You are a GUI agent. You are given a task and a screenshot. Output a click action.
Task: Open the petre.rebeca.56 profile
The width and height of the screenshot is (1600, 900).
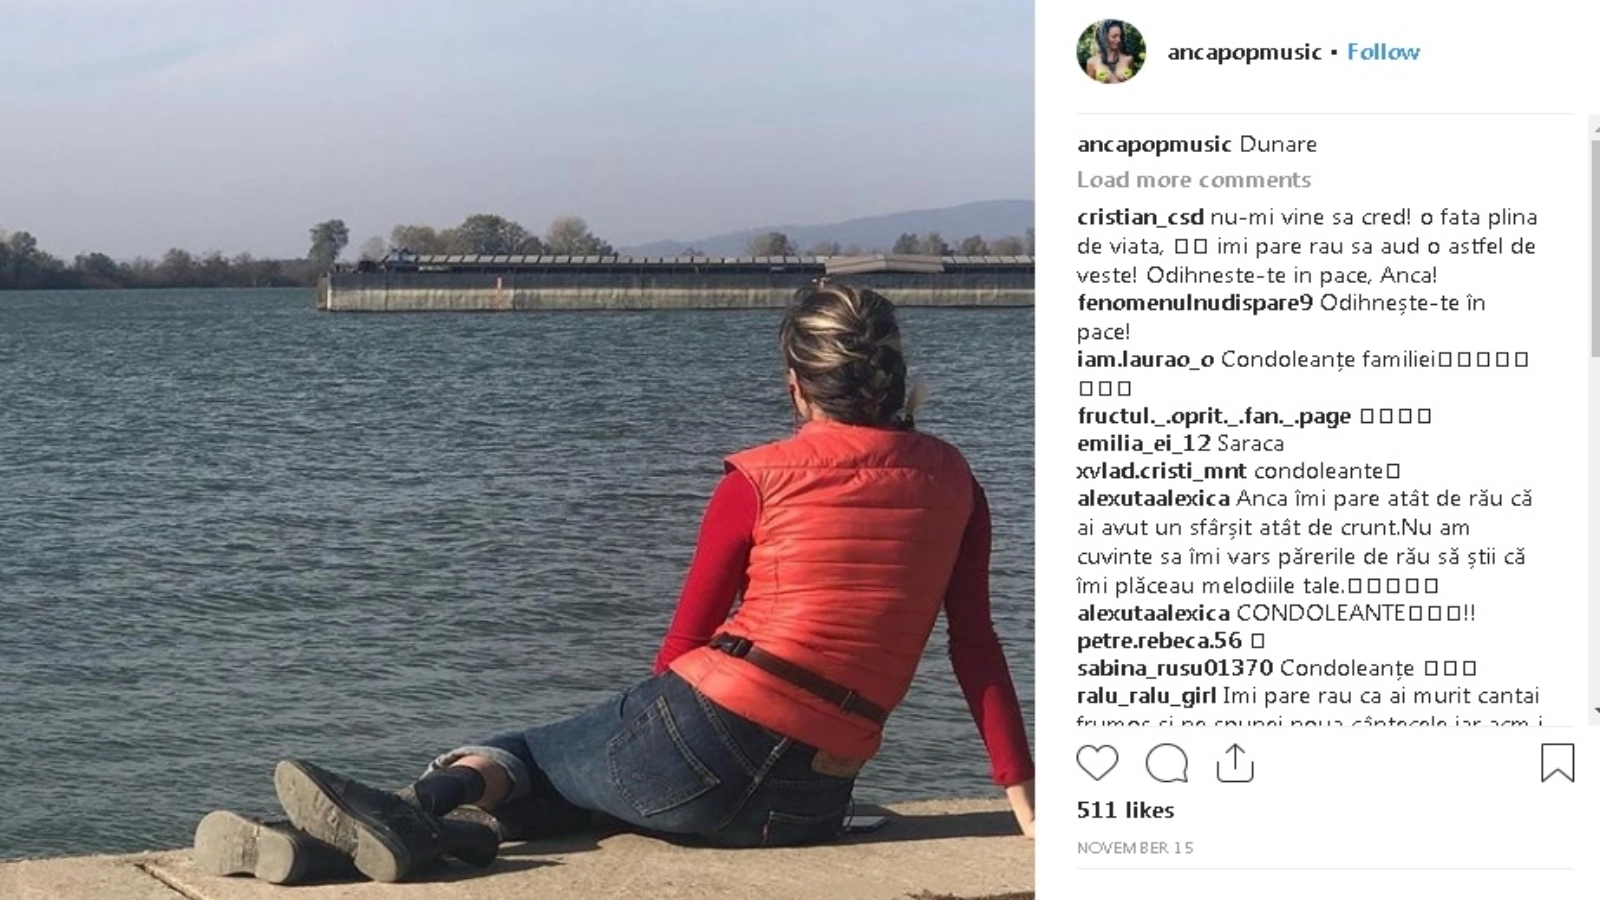point(1159,640)
